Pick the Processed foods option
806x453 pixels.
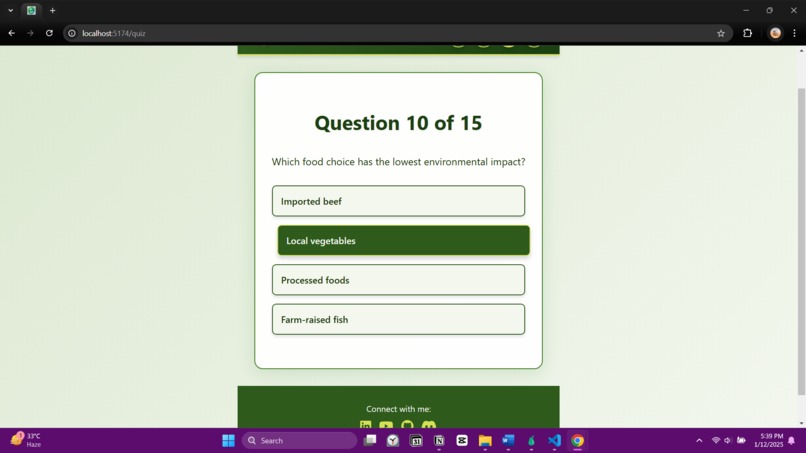(x=398, y=280)
